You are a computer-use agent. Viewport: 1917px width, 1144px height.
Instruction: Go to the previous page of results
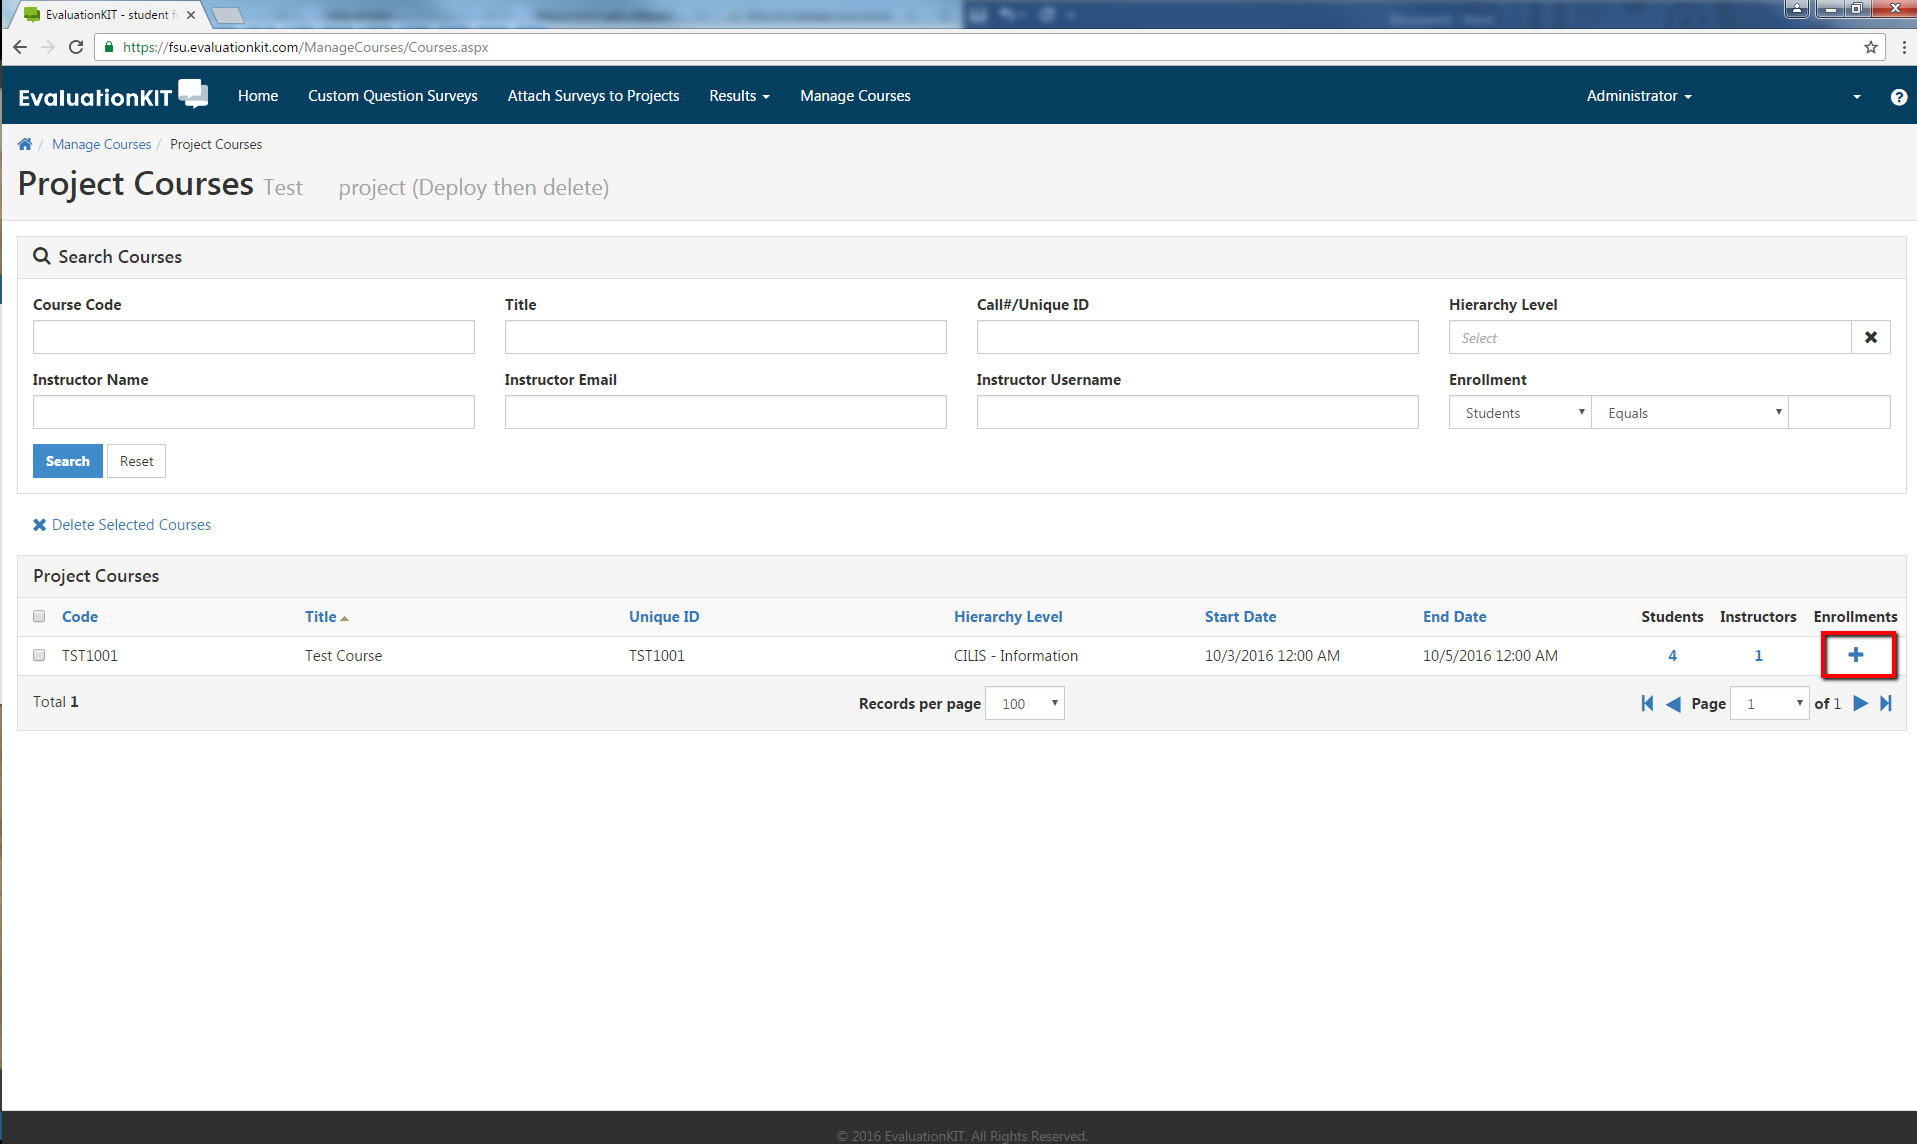pos(1673,703)
